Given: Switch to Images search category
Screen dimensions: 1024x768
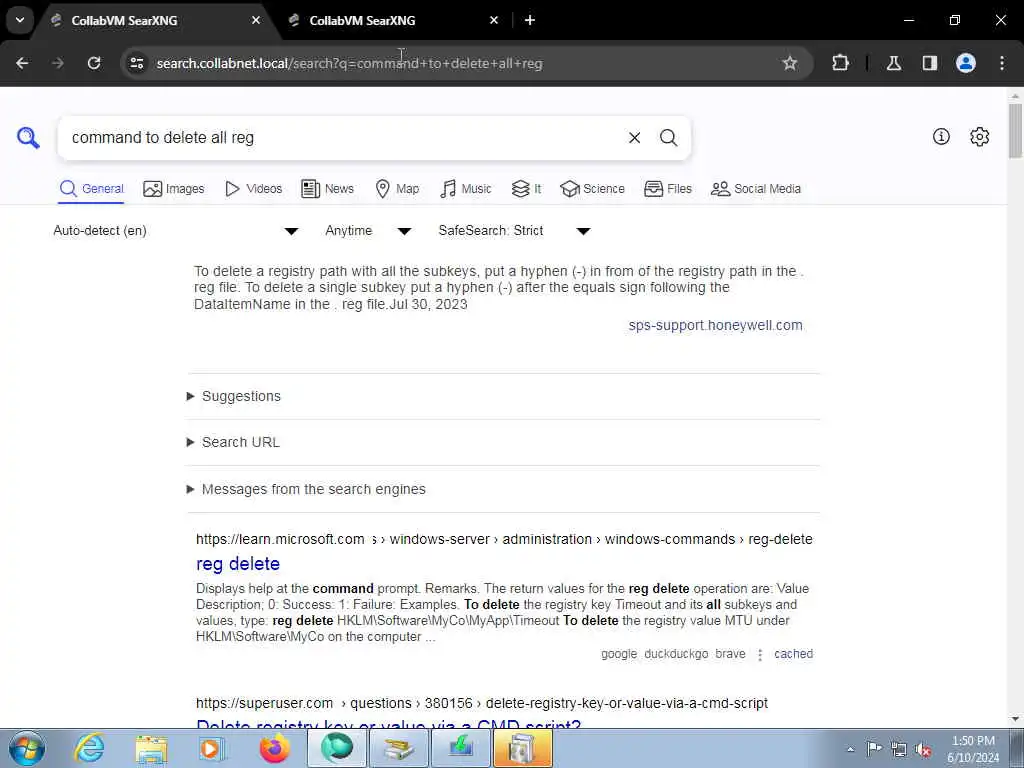Looking at the screenshot, I should coord(174,189).
